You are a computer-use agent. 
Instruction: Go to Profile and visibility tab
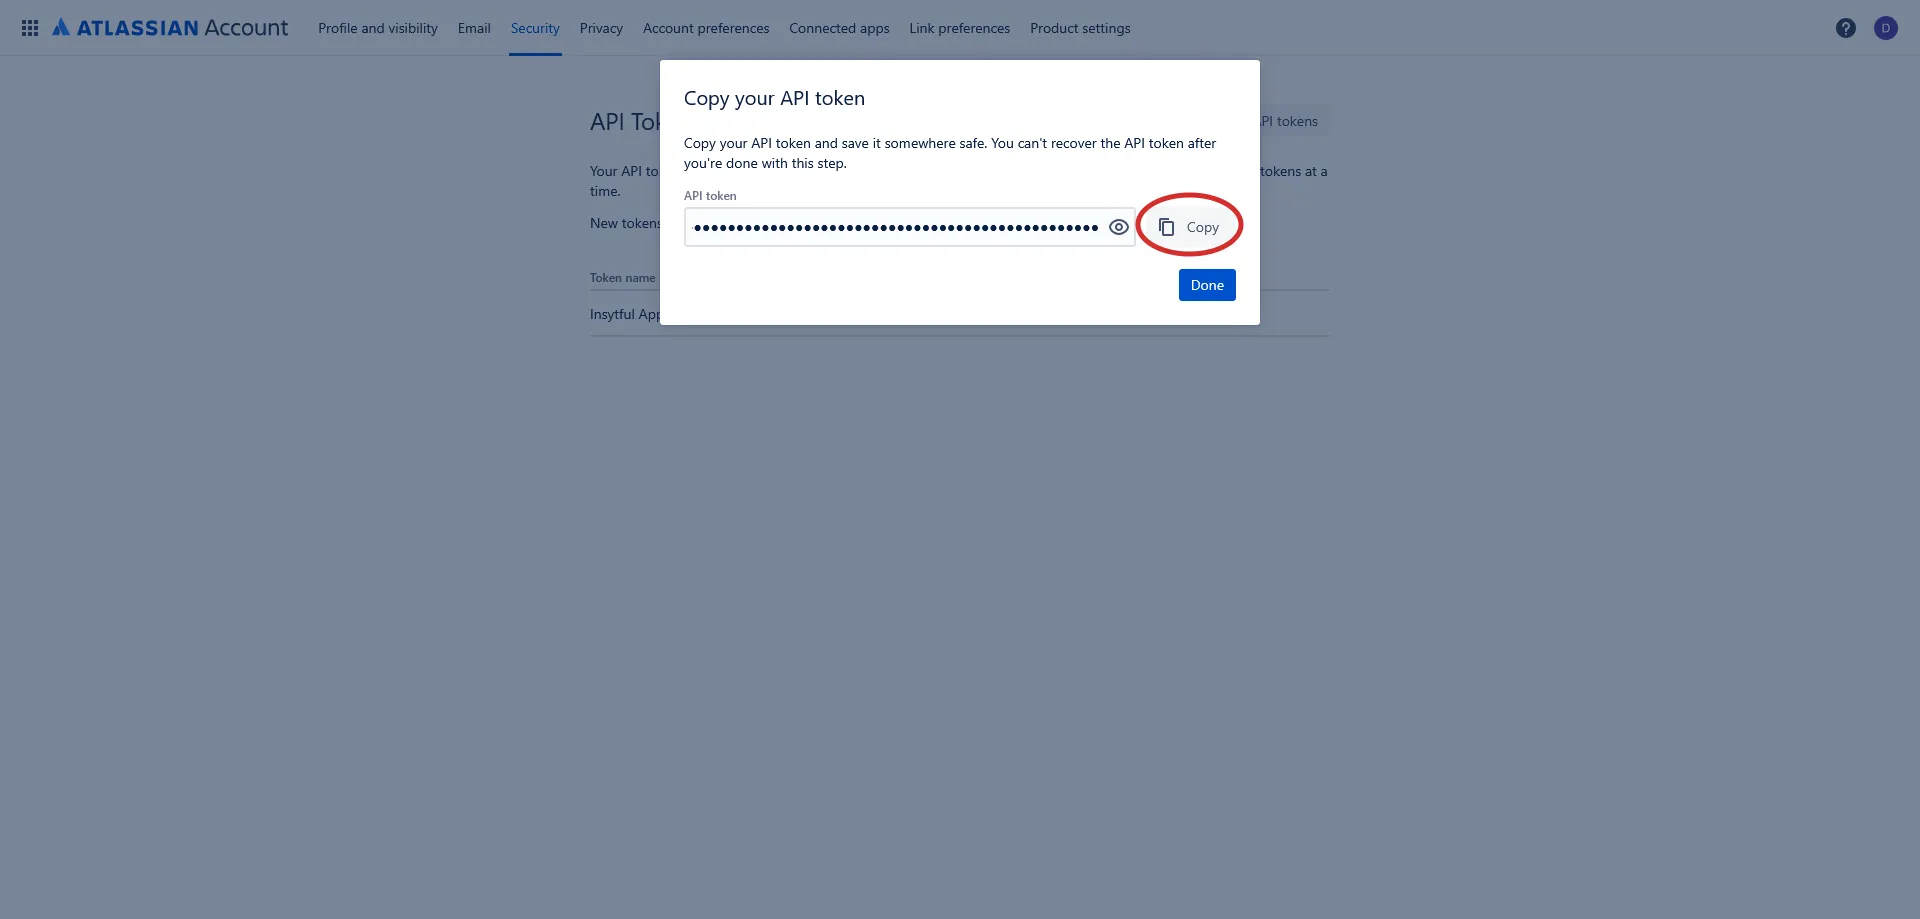click(x=377, y=28)
